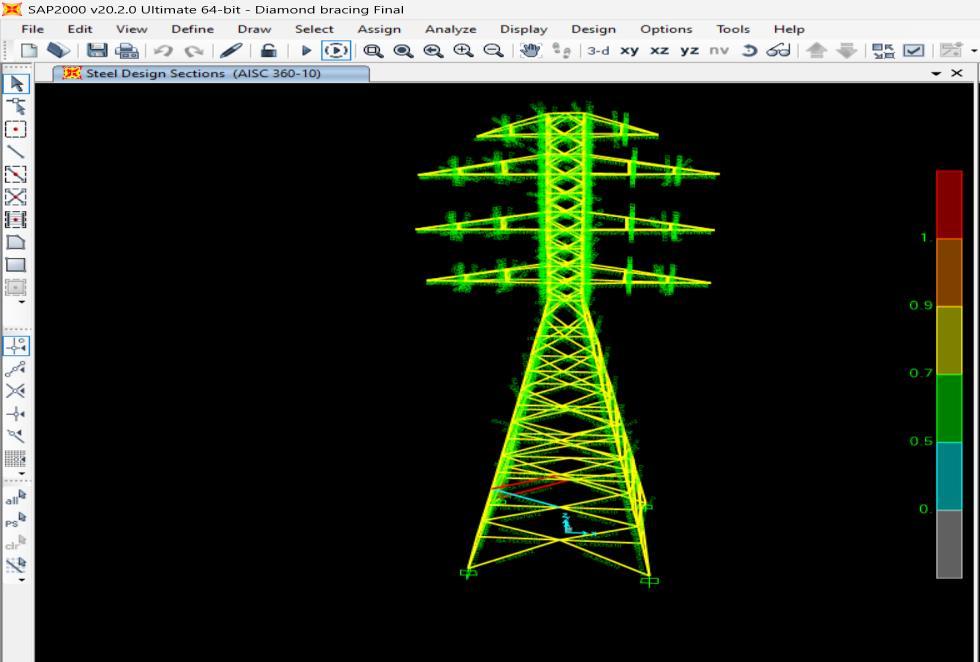Switch to the xy plane view
The image size is (980, 662).
(x=629, y=51)
